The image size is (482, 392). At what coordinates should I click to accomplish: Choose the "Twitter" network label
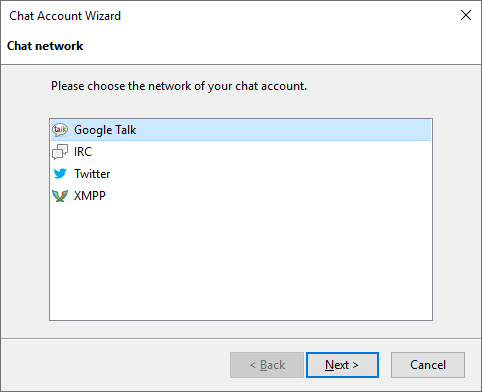click(x=92, y=174)
